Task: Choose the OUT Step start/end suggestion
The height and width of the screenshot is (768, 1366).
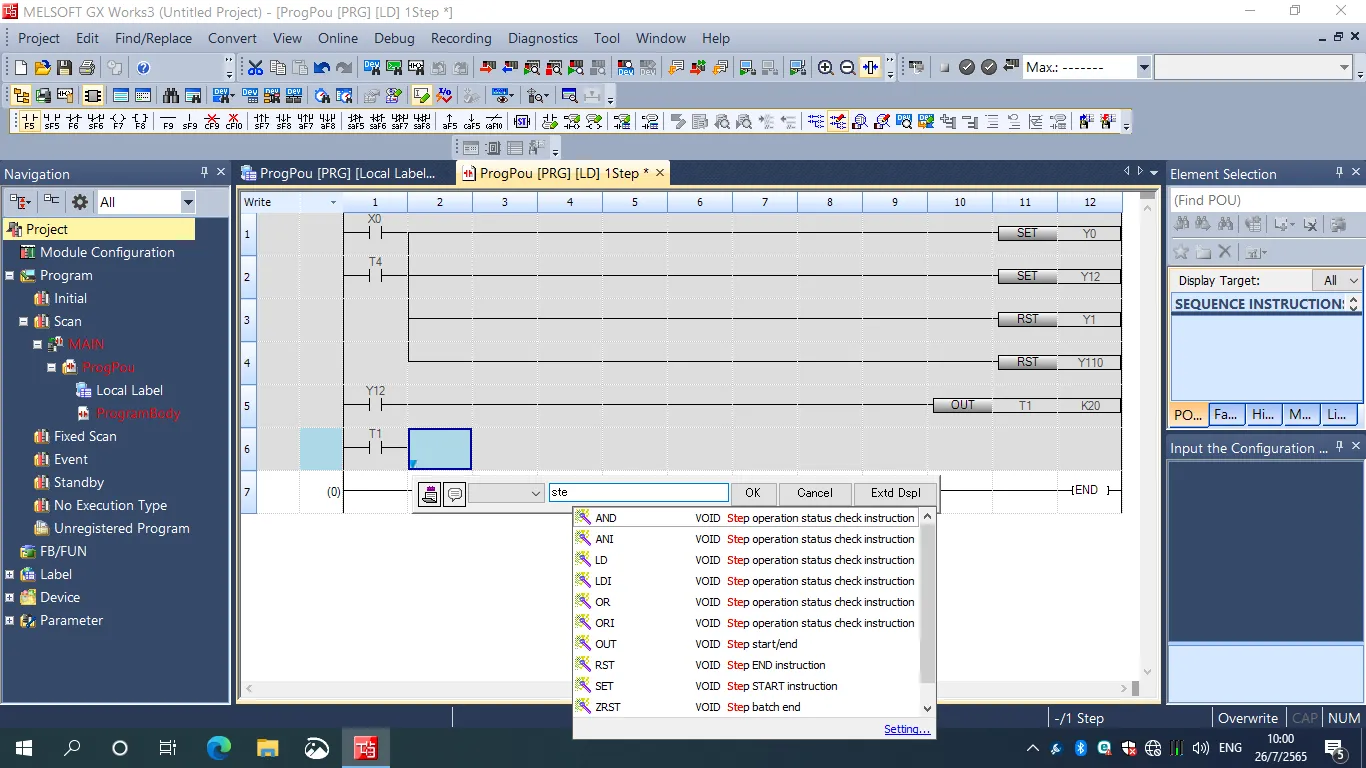Action: [x=746, y=644]
